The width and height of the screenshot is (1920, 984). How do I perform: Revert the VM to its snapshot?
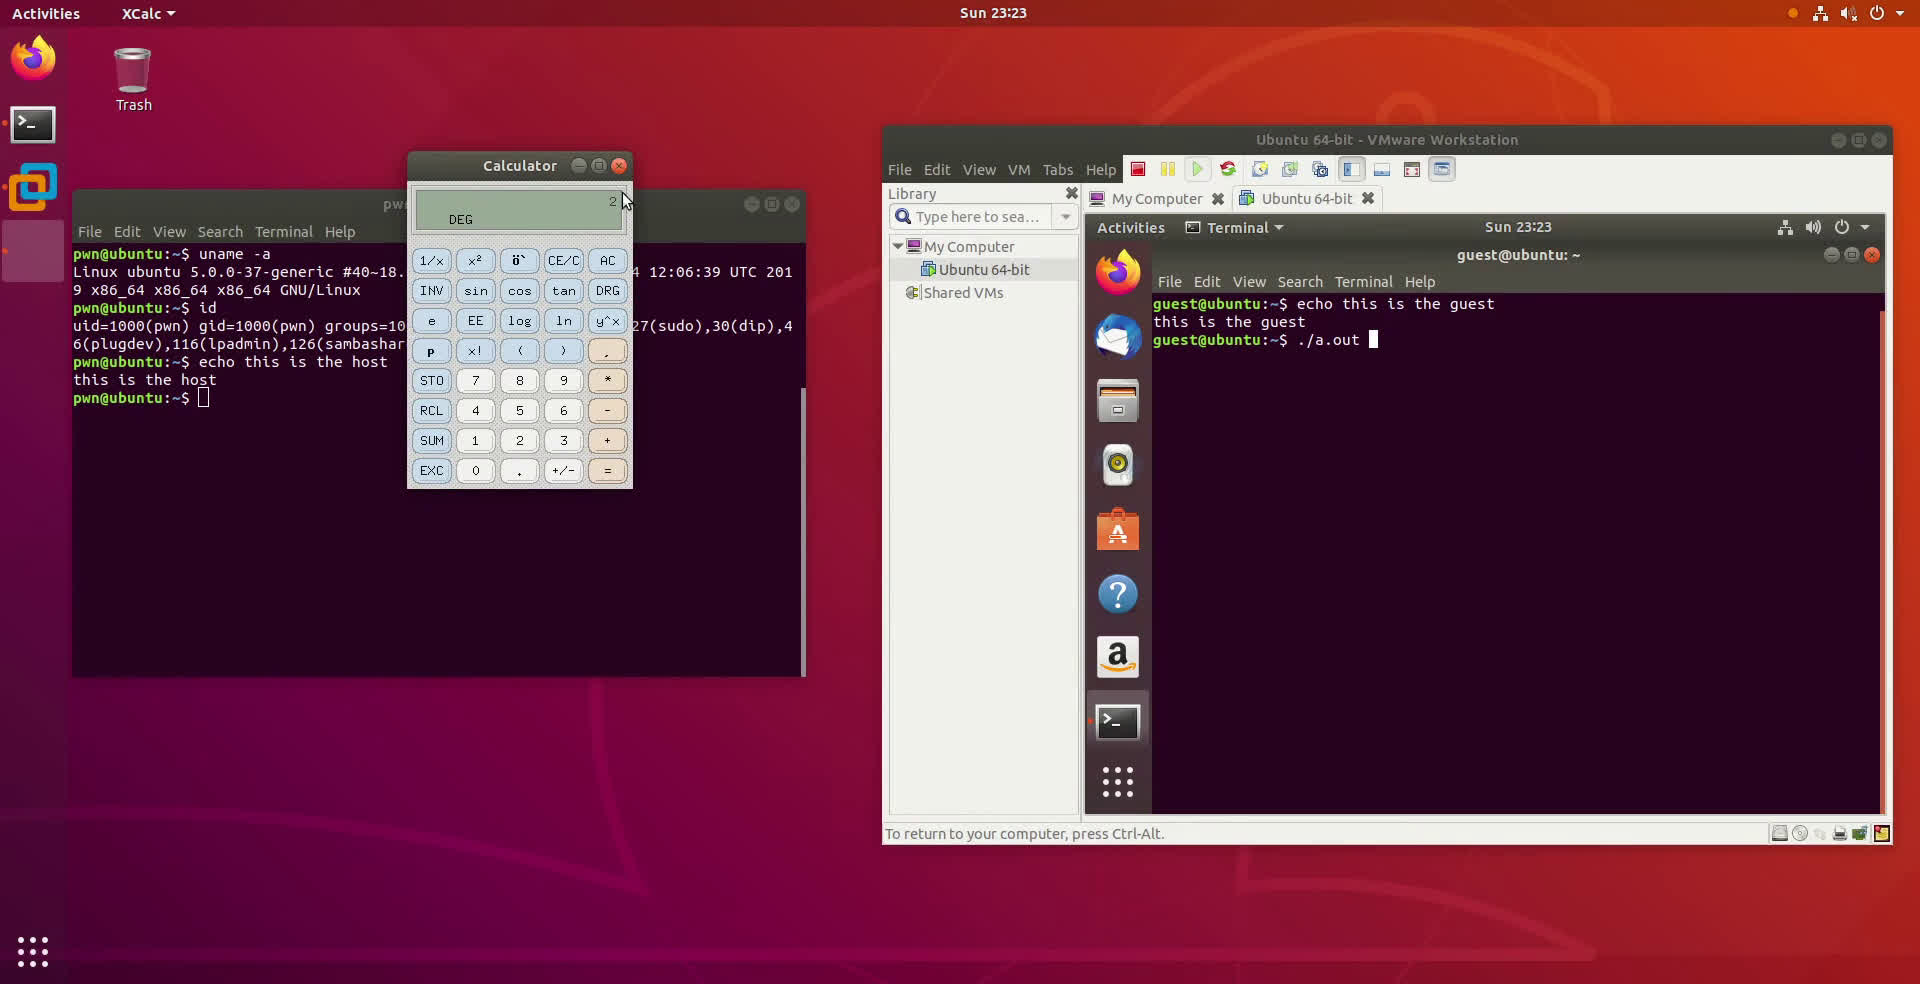(1289, 169)
